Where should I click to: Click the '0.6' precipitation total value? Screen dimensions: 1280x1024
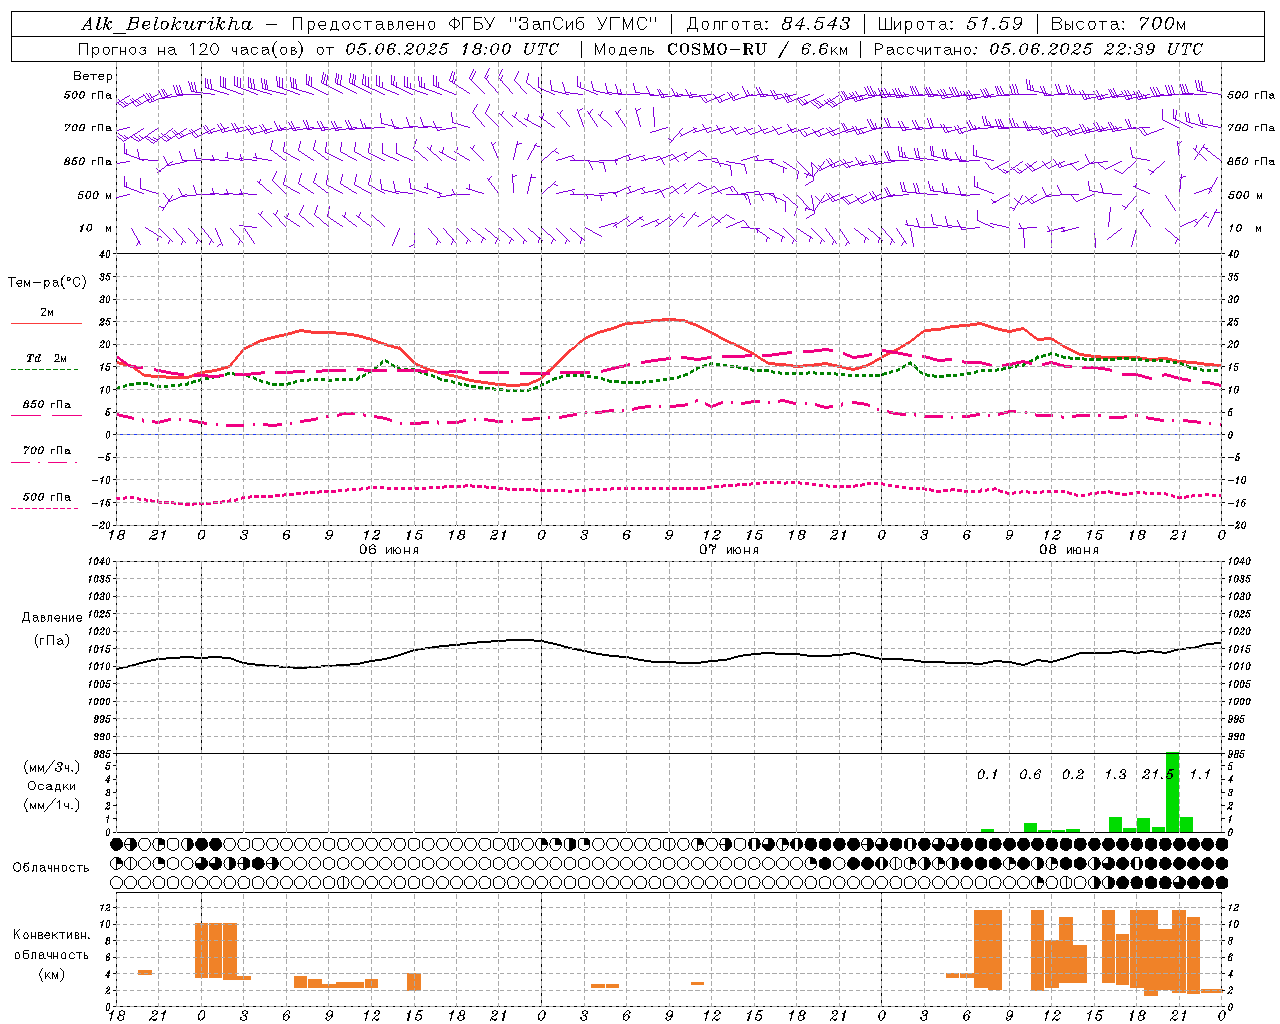click(x=1030, y=775)
